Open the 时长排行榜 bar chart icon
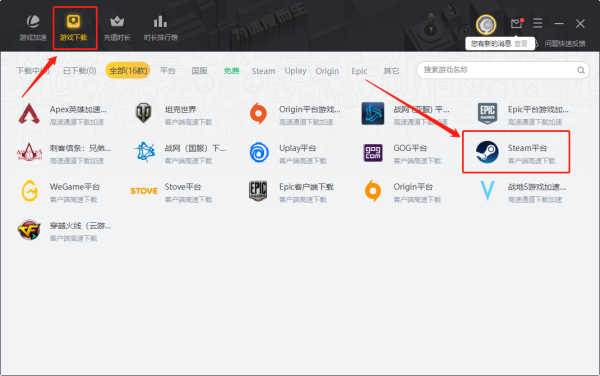600x376 pixels. pyautogui.click(x=160, y=21)
